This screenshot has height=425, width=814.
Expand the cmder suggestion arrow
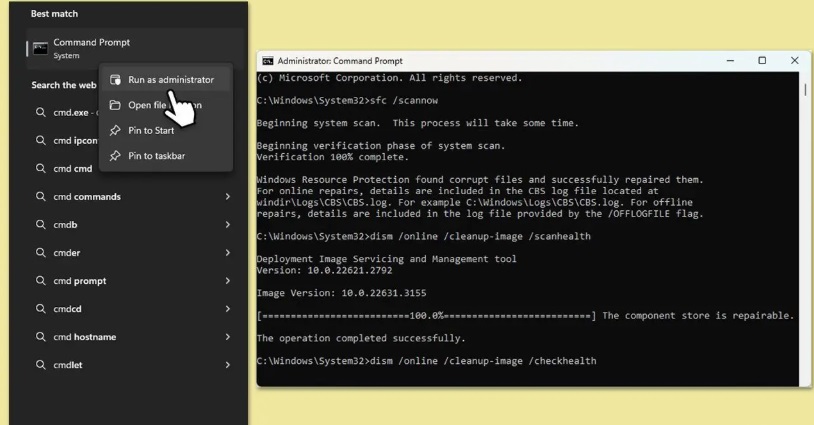[x=227, y=252]
